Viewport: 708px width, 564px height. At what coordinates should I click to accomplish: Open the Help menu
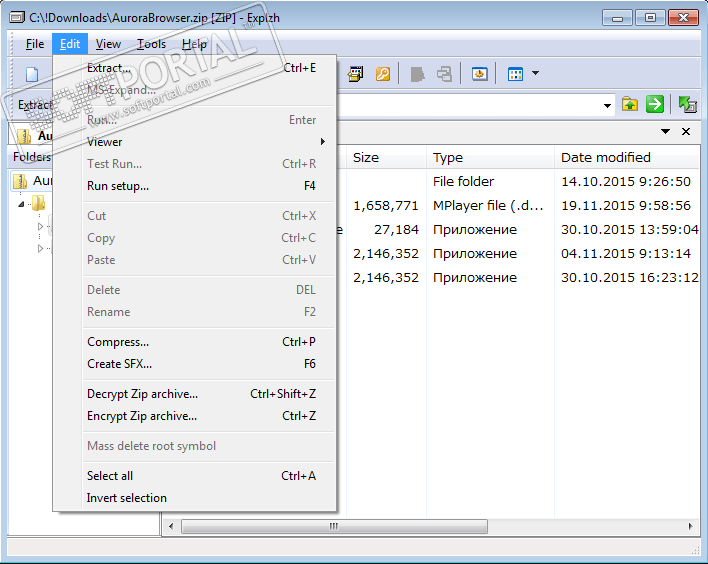194,44
